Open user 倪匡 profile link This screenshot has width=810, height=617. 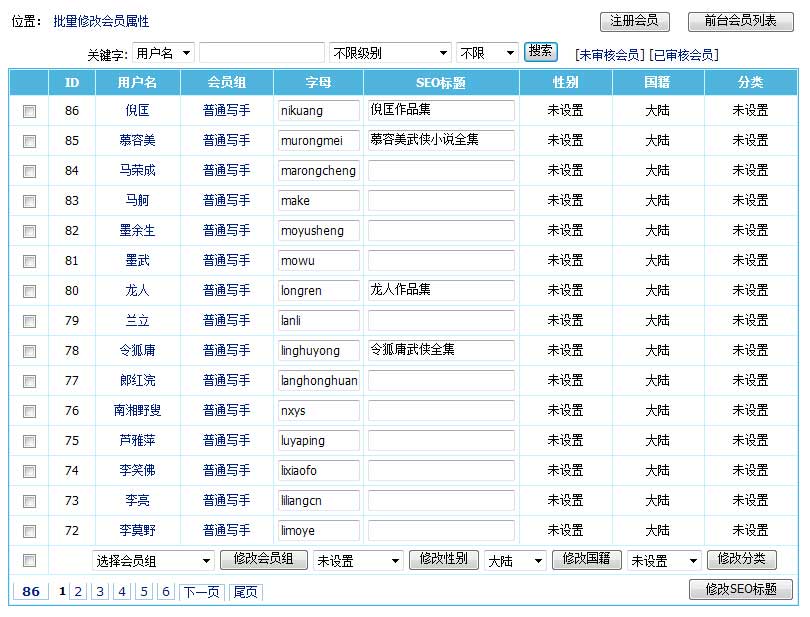(x=137, y=111)
